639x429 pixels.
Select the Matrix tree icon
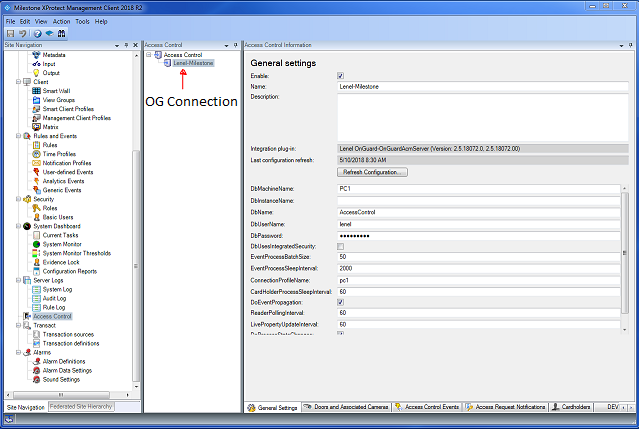[36, 127]
